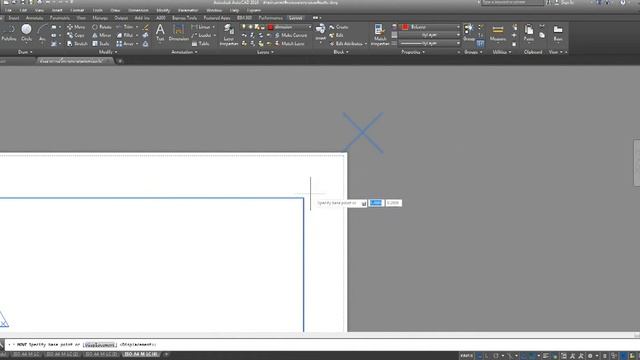Image resolution: width=640 pixels, height=360 pixels.
Task: Click the second dynamic input coordinate field
Action: click(x=393, y=203)
